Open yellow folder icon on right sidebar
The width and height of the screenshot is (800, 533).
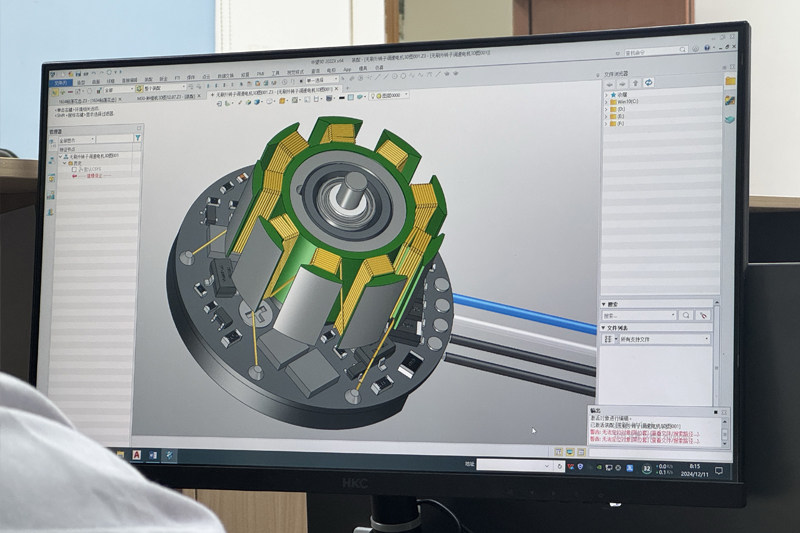[x=731, y=80]
